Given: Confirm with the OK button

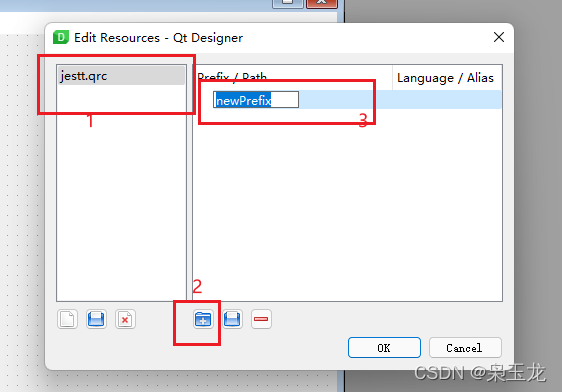Looking at the screenshot, I should (x=384, y=348).
